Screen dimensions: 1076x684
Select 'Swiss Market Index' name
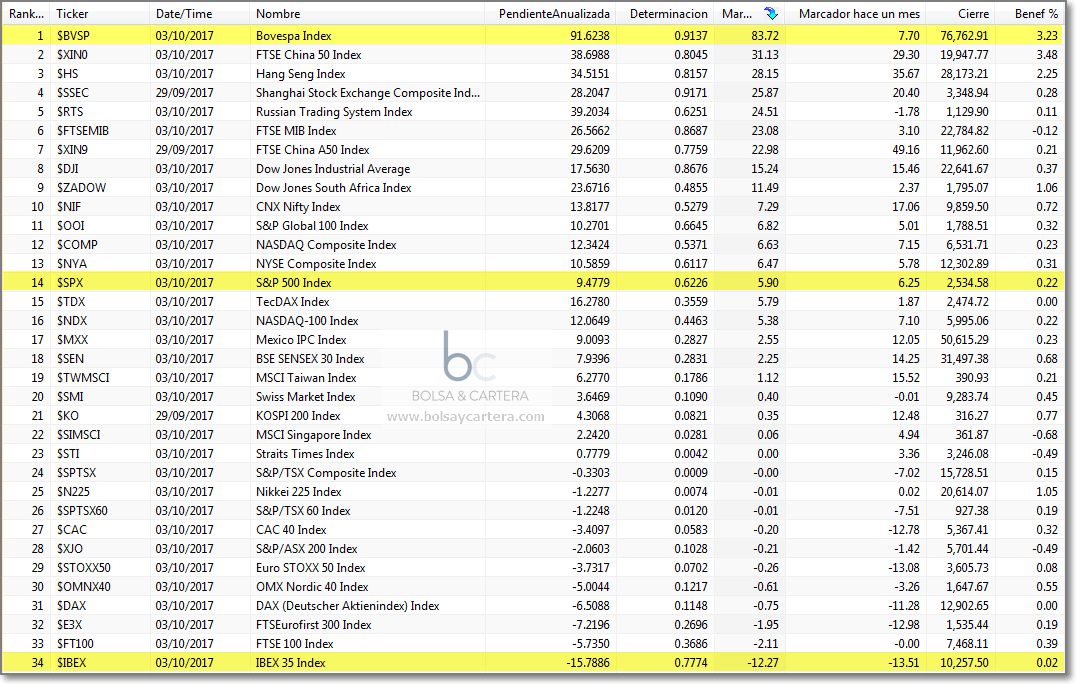(x=306, y=397)
